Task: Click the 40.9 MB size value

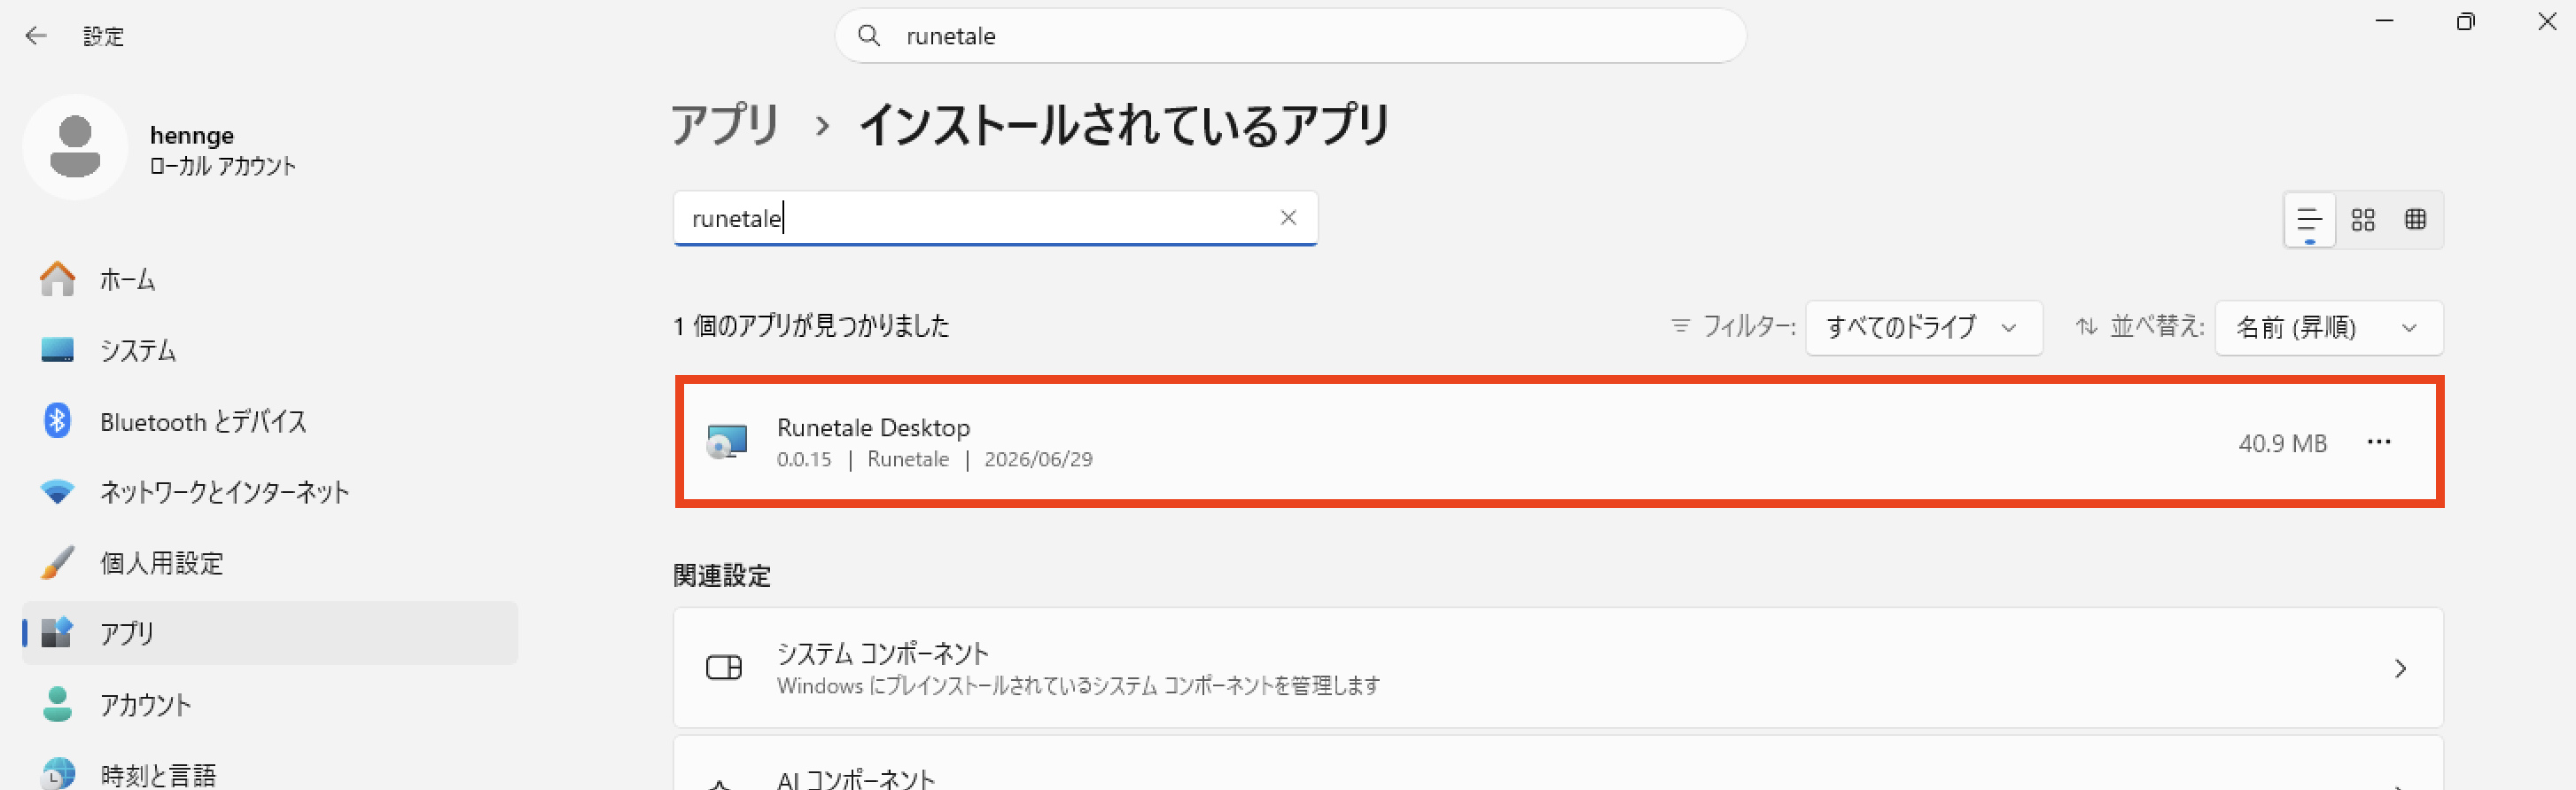Action: pyautogui.click(x=2282, y=443)
